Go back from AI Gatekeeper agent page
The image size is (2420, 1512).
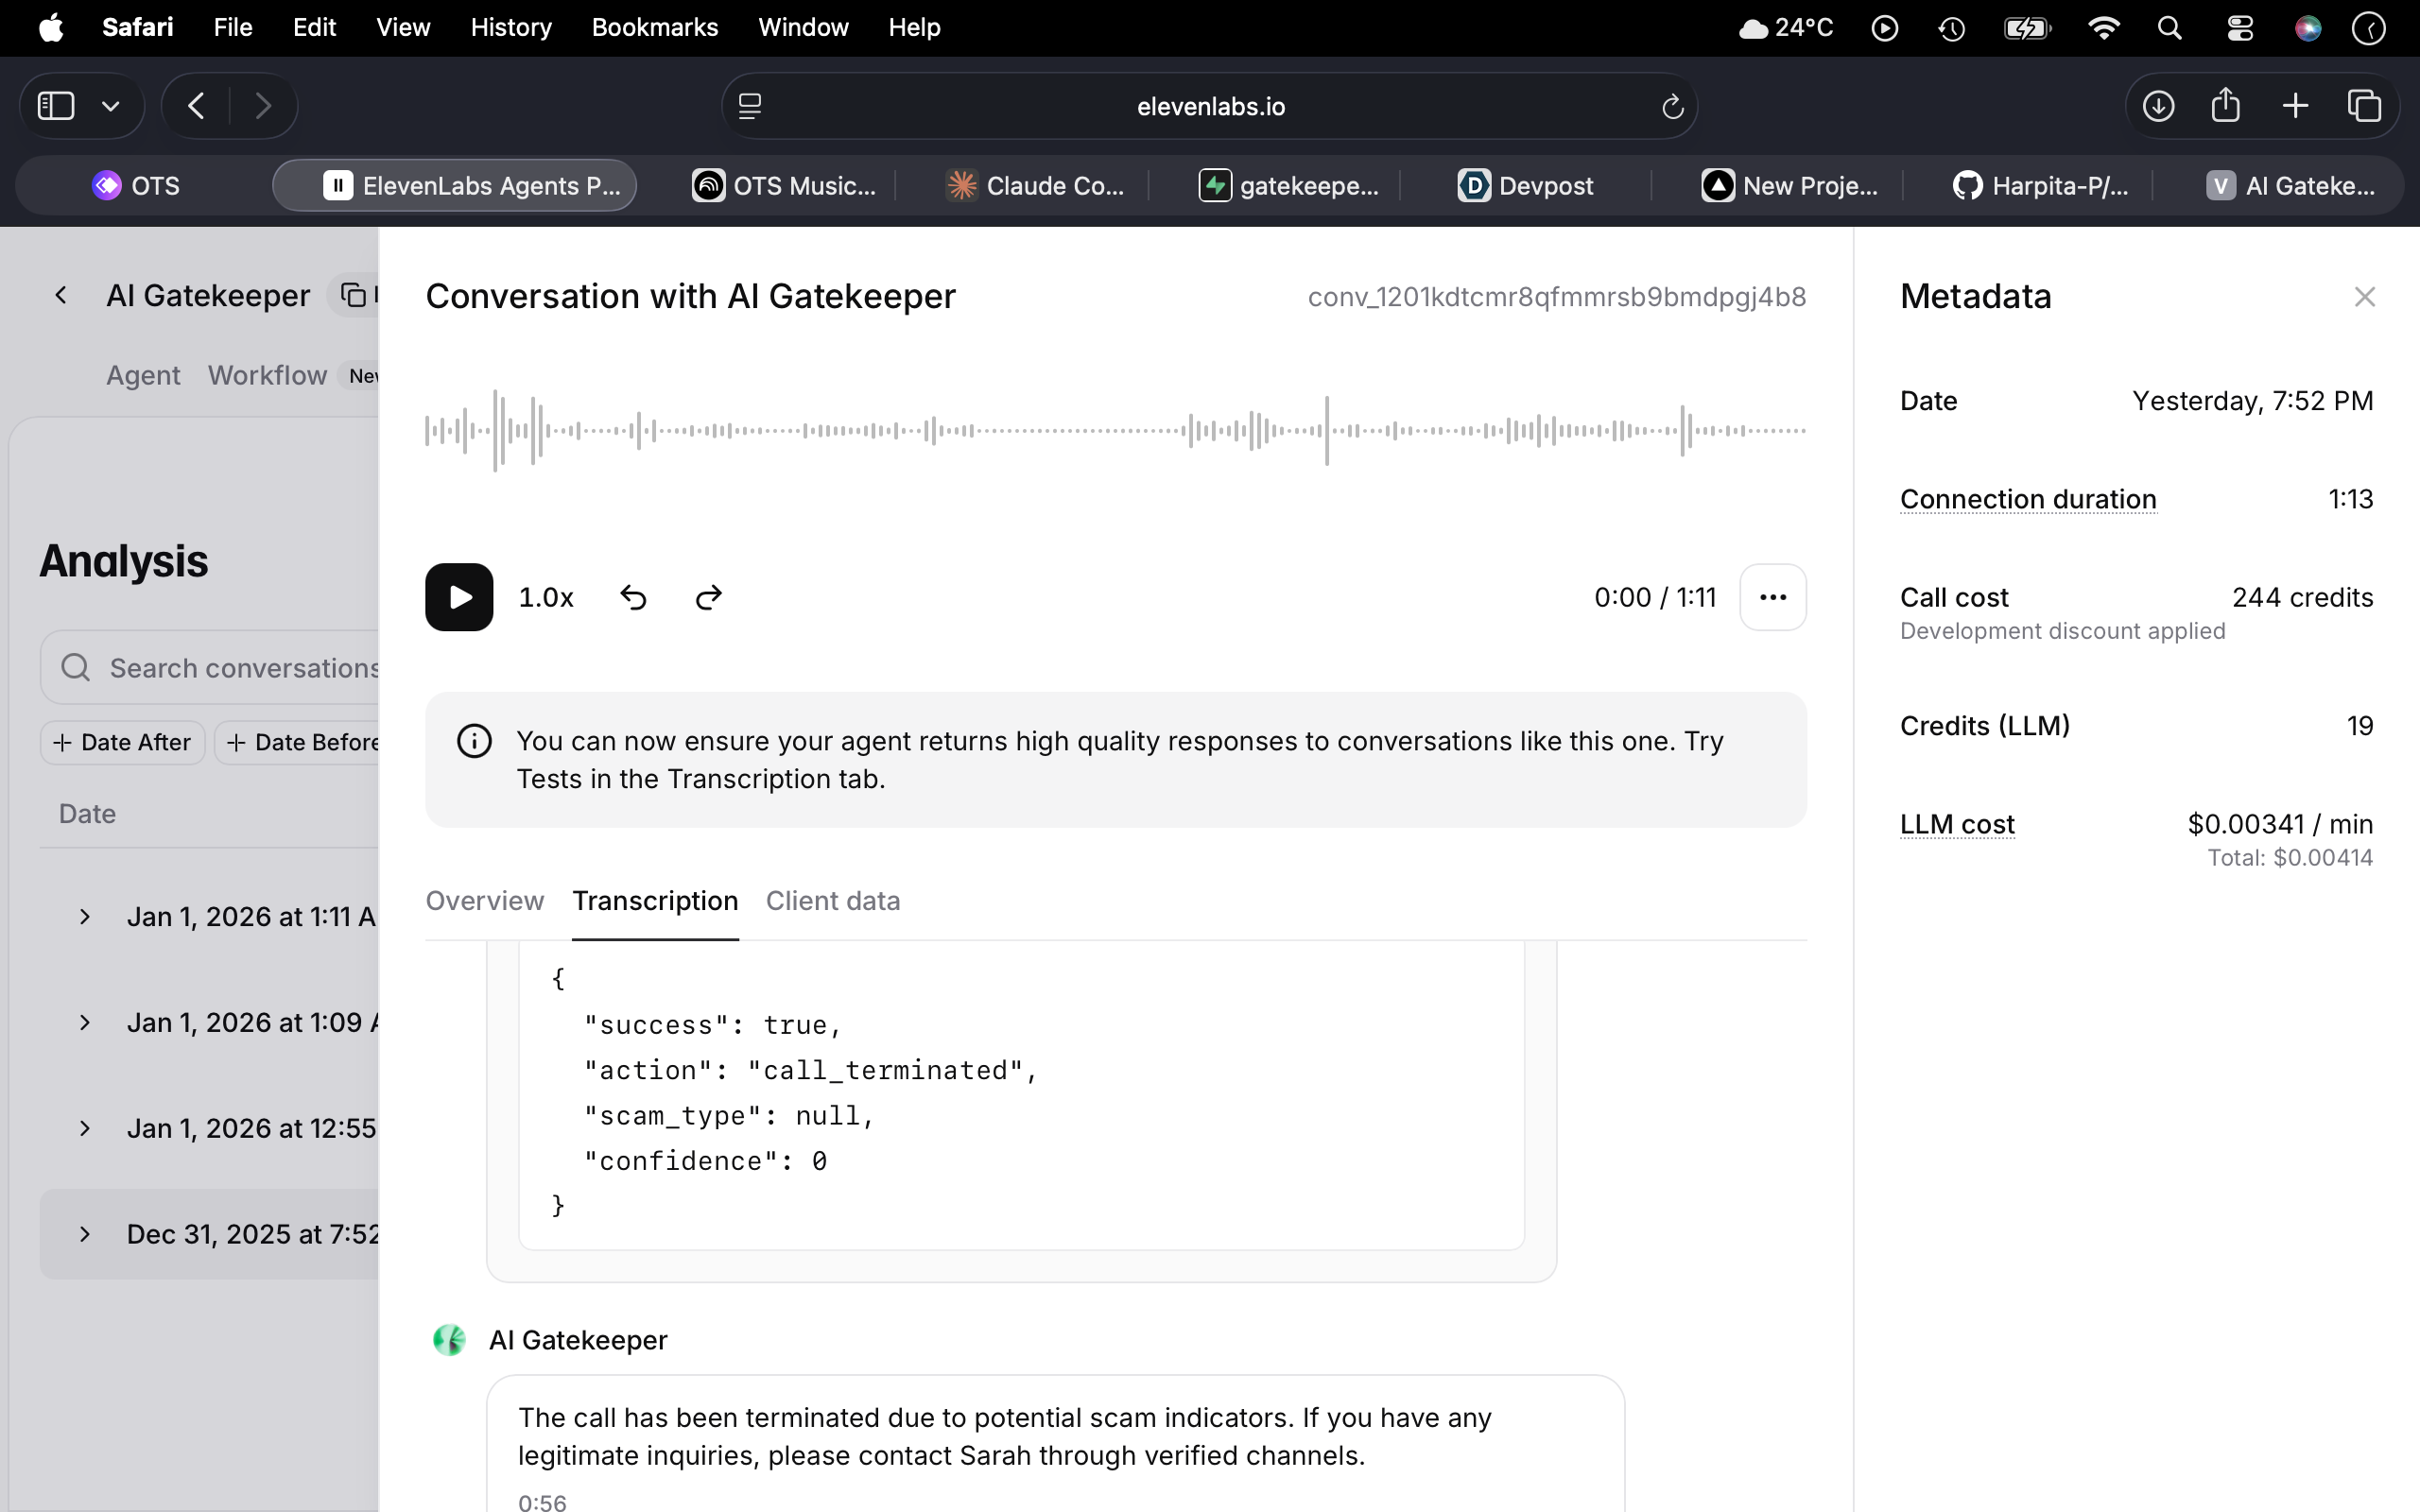(61, 295)
